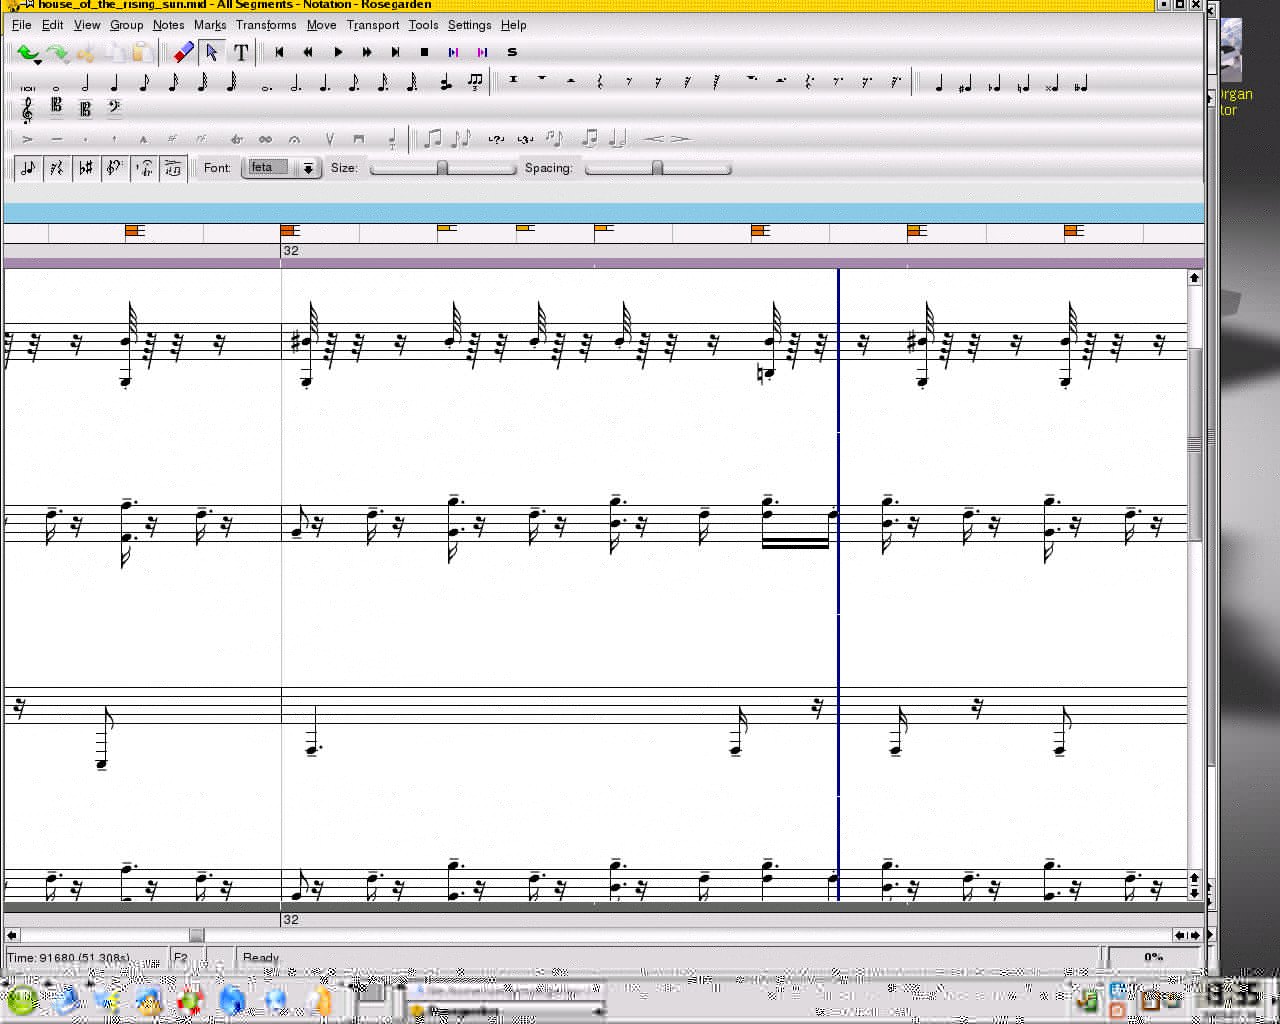The width and height of the screenshot is (1280, 1024).
Task: Open the Transforms menu
Action: [266, 25]
